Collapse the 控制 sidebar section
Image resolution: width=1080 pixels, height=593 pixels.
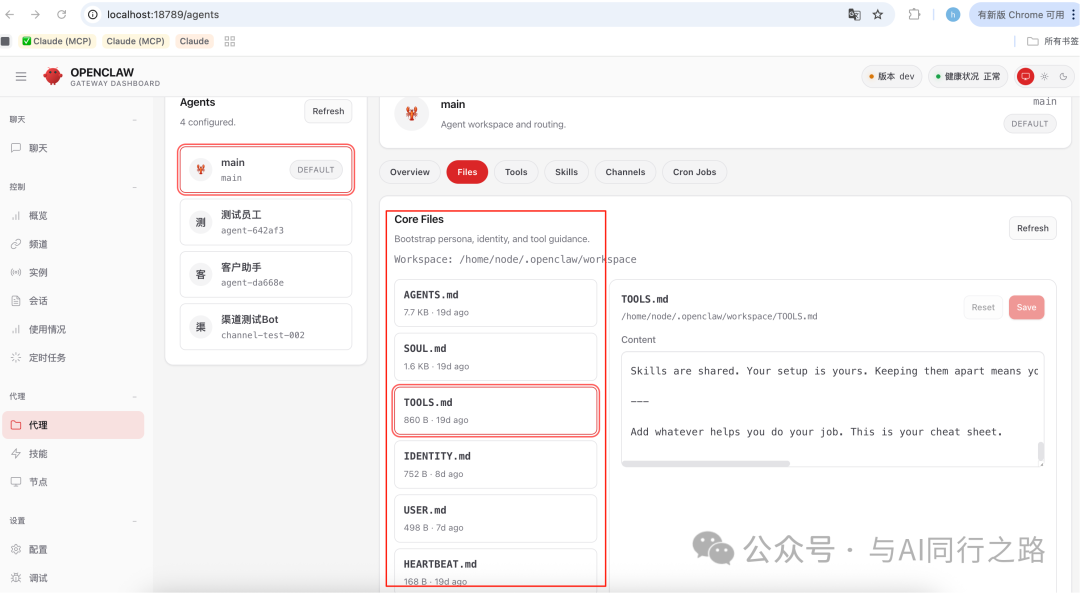pyautogui.click(x=135, y=187)
